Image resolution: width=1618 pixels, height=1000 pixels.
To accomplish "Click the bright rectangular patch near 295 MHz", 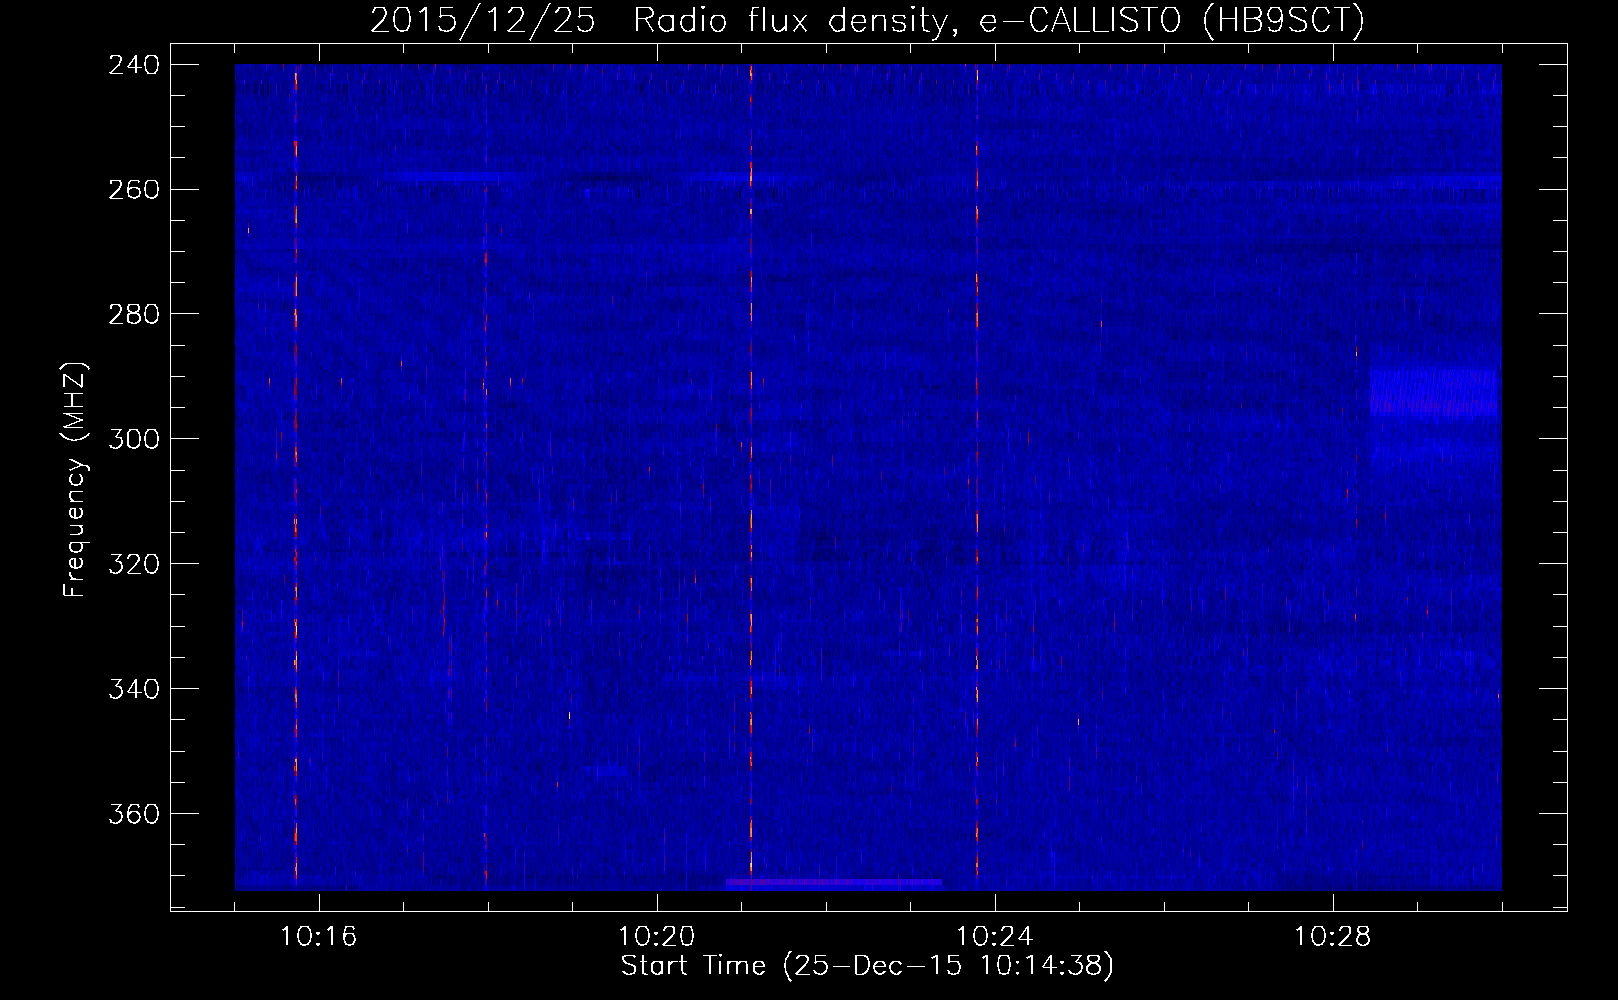I will click(1433, 391).
